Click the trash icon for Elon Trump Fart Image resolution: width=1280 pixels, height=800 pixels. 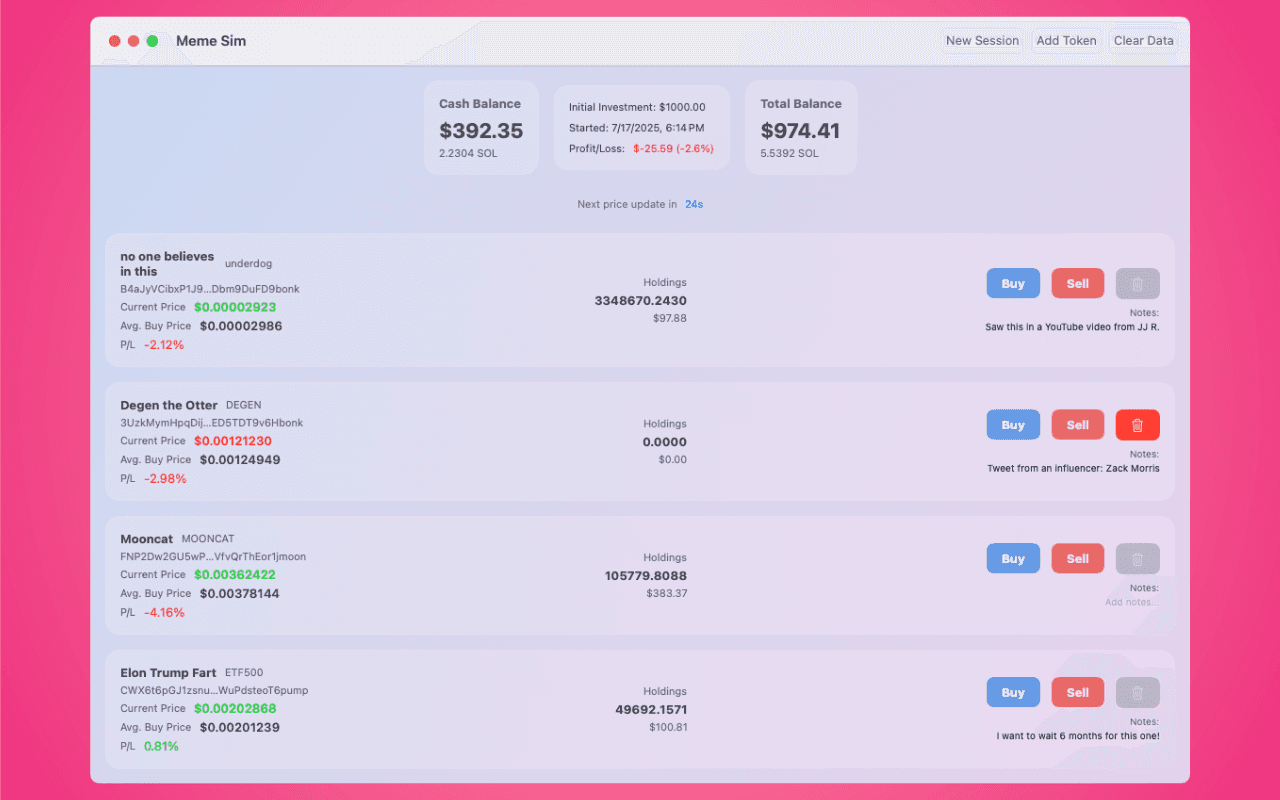(1137, 692)
